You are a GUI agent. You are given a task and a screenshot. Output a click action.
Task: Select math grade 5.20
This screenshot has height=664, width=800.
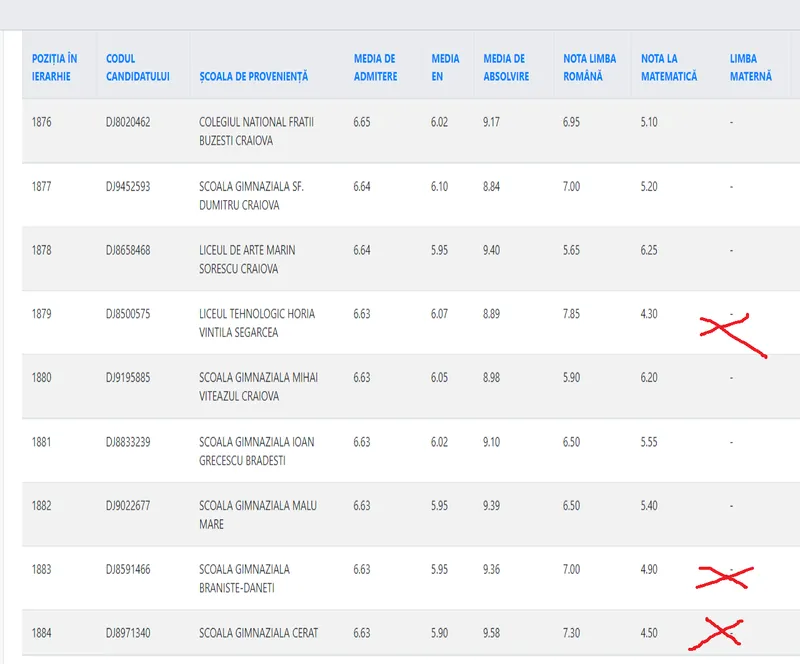coord(649,186)
